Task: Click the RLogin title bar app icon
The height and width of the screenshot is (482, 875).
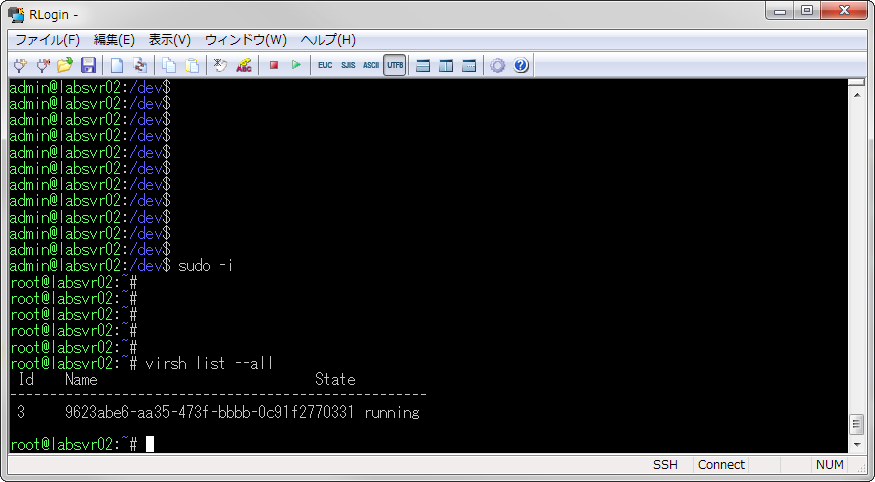Action: [x=16, y=14]
